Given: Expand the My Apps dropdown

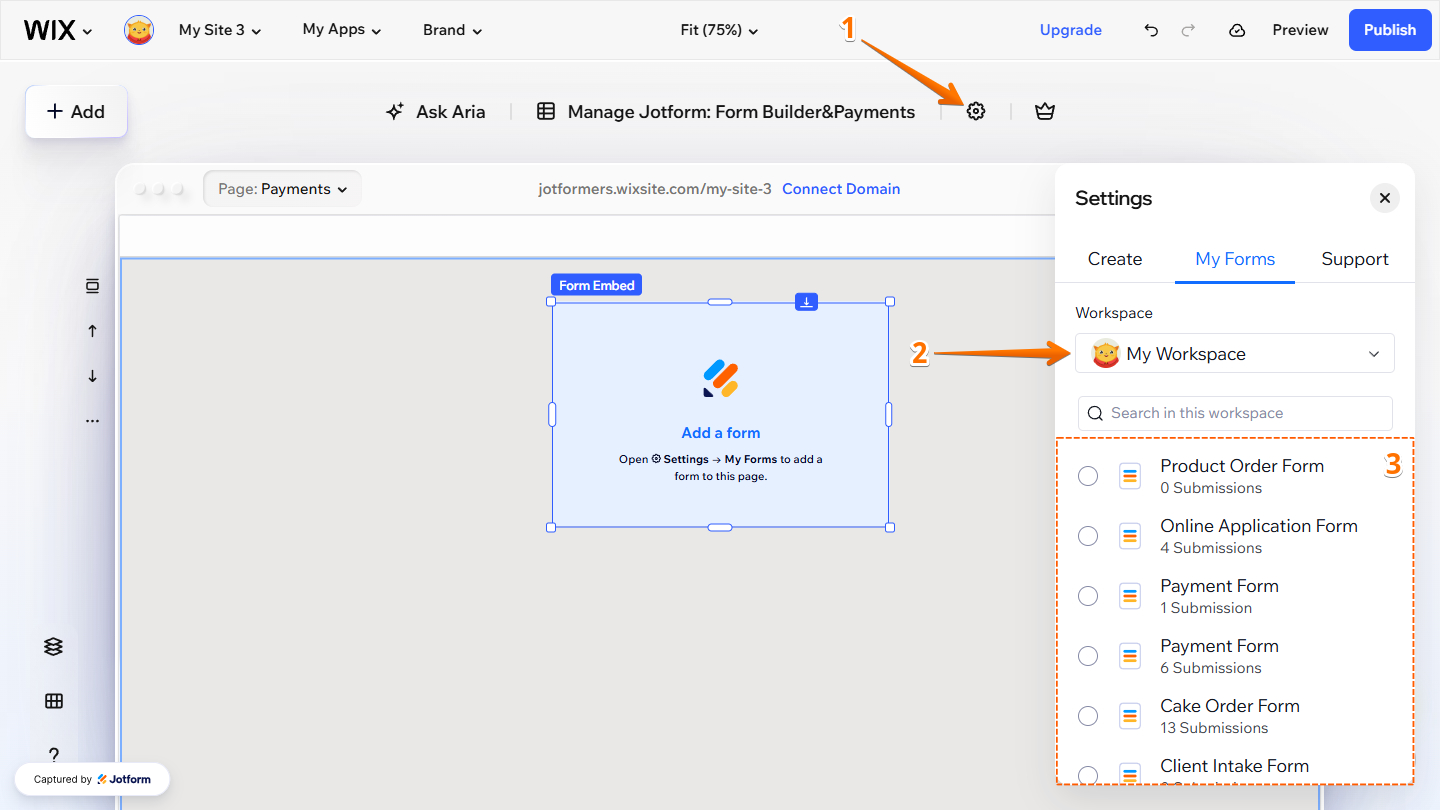Looking at the screenshot, I should click(x=342, y=30).
